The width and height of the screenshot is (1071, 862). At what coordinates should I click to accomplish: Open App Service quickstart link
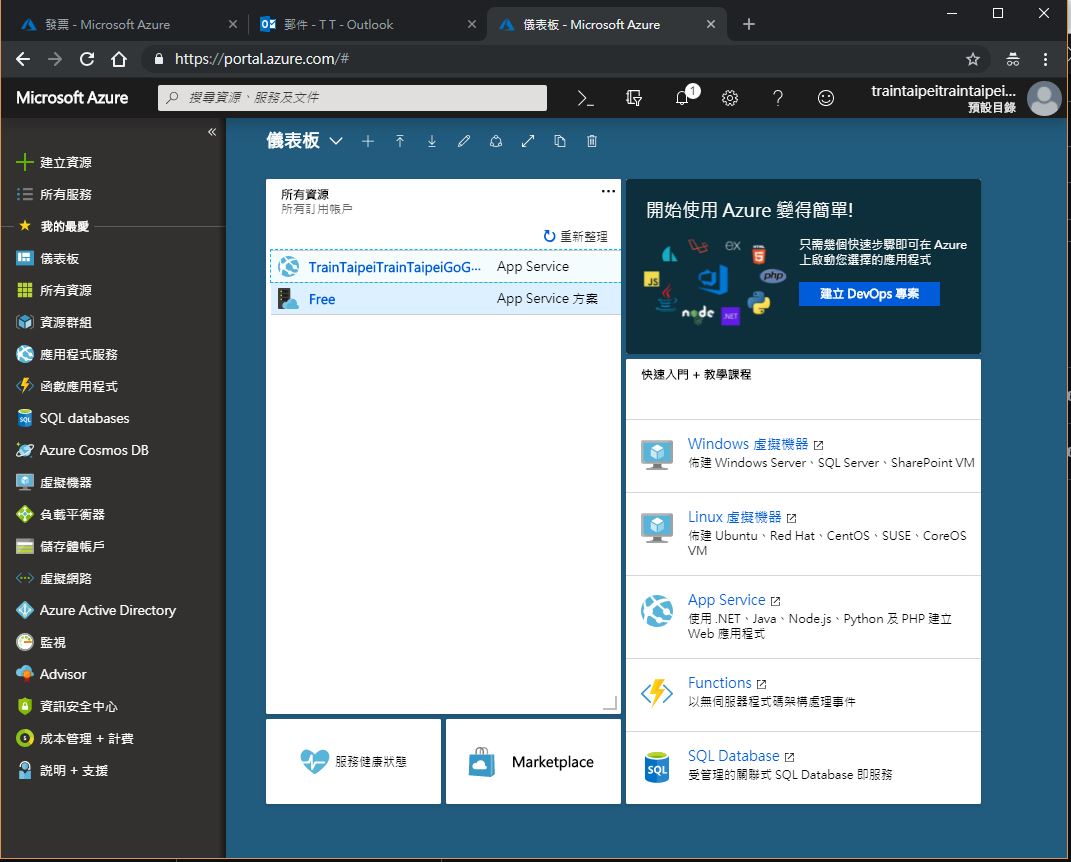(726, 600)
